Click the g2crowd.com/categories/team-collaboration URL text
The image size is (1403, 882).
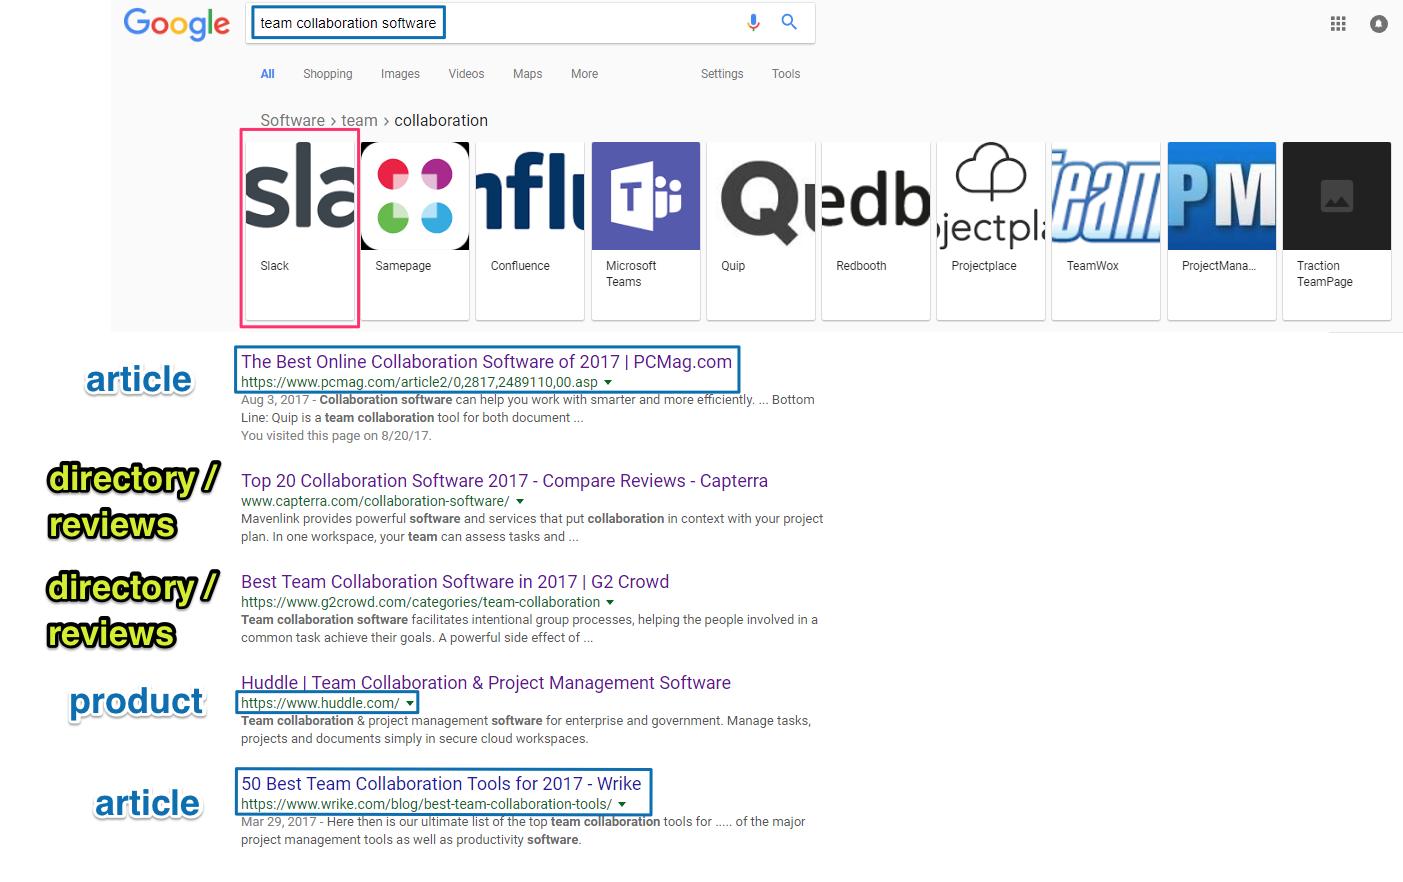[420, 602]
